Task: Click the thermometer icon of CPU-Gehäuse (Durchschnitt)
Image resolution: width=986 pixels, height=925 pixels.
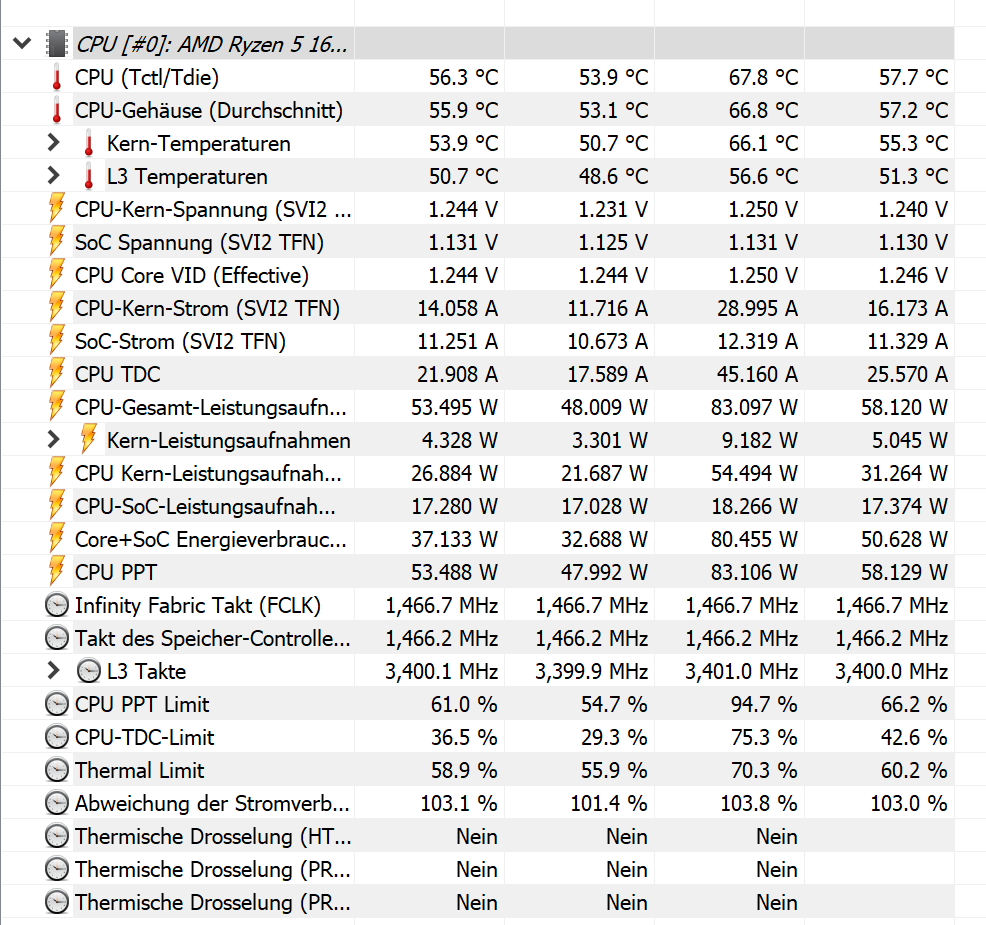Action: 57,110
